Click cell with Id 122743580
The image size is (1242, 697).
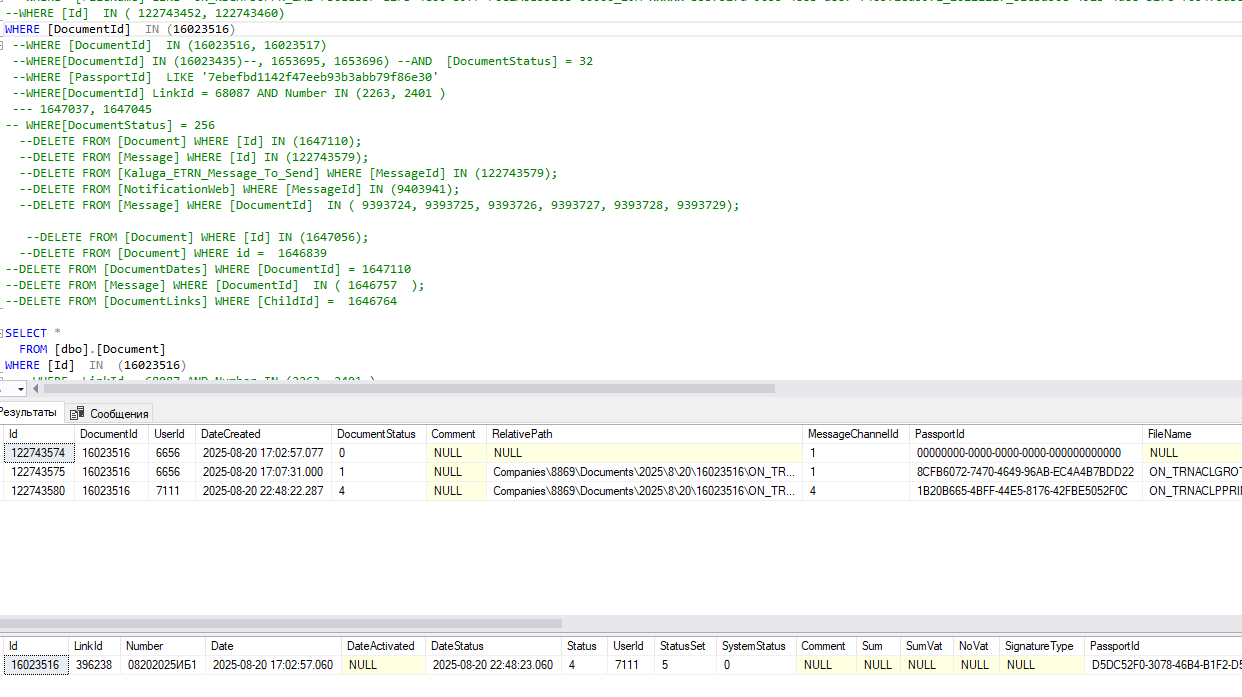pos(38,491)
